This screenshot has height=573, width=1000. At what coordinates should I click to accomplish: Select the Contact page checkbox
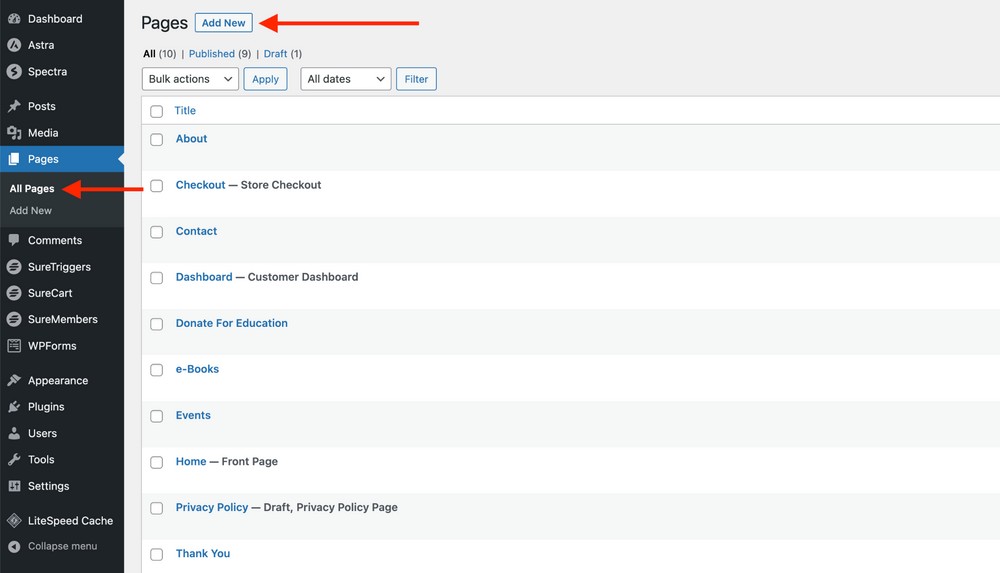(x=157, y=232)
